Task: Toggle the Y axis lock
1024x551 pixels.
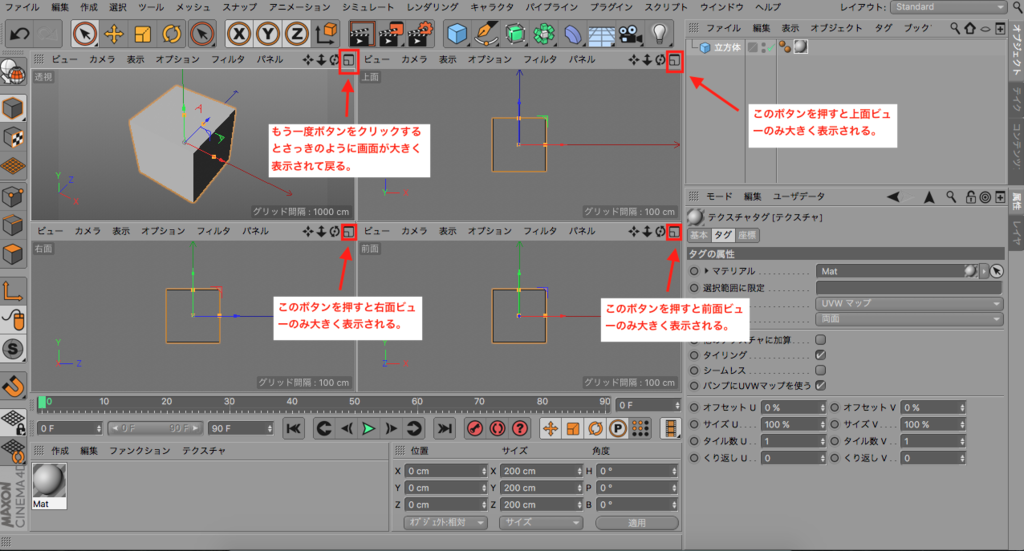Action: coord(268,33)
